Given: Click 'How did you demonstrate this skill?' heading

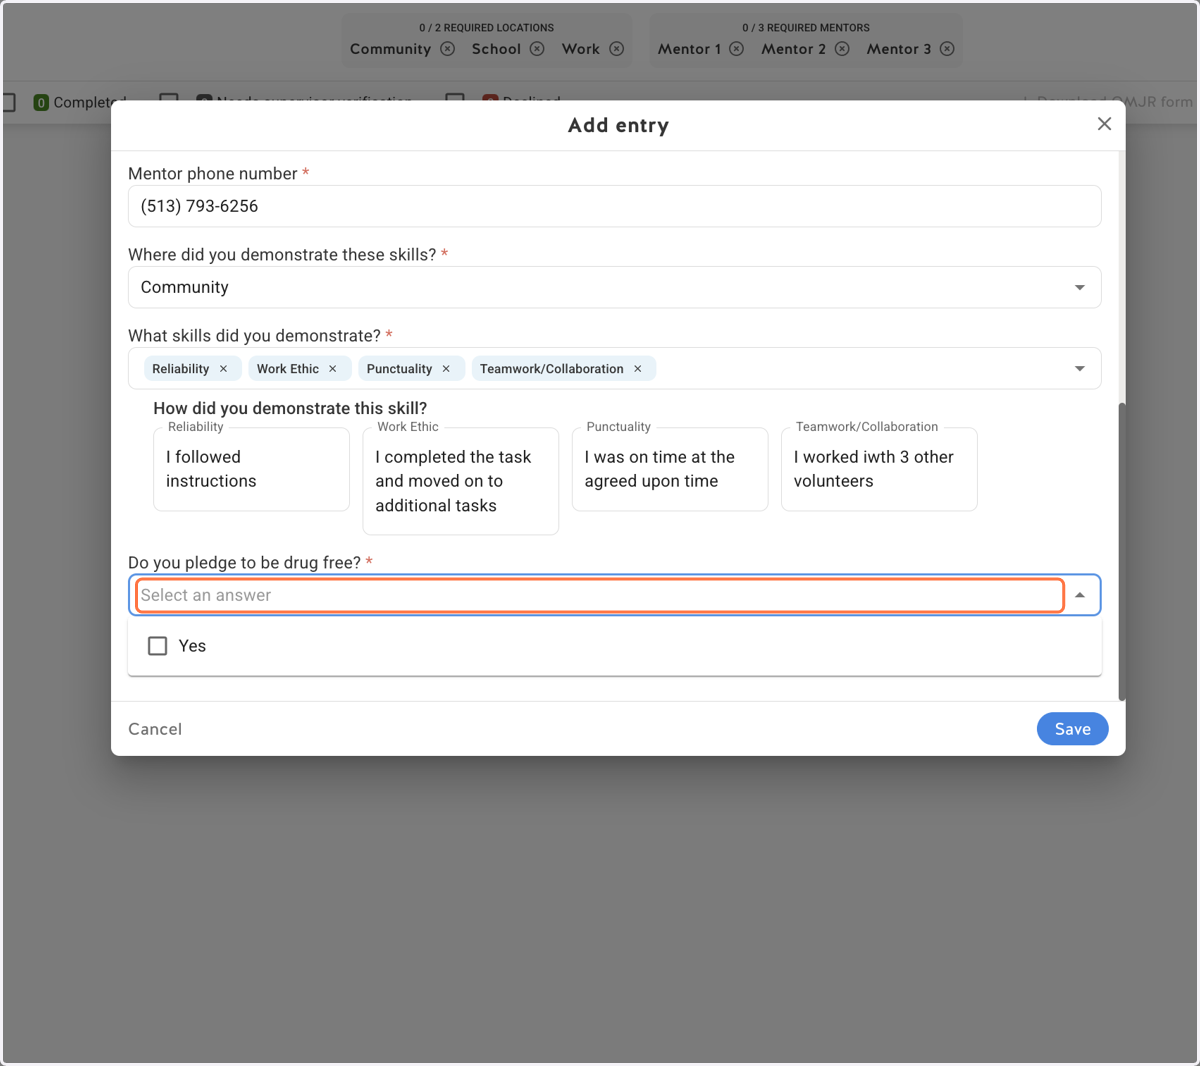Looking at the screenshot, I should (x=290, y=408).
